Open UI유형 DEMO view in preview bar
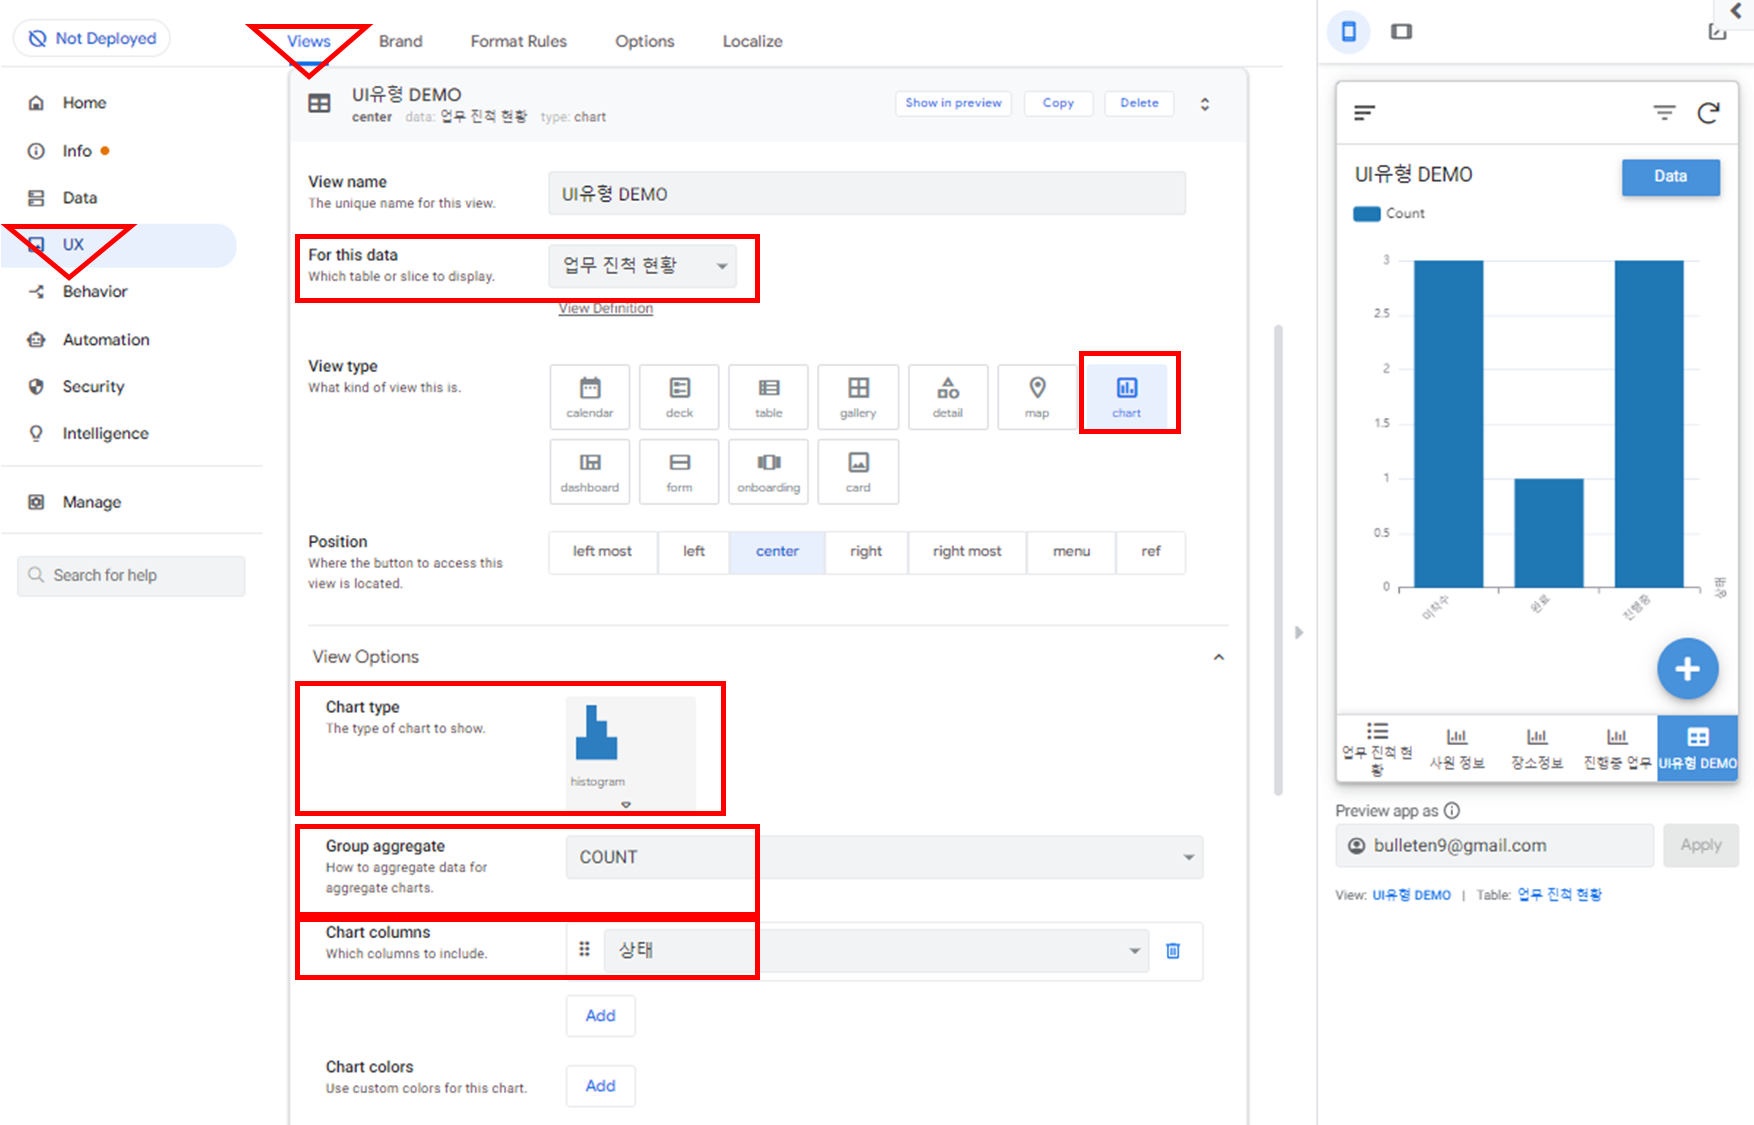 point(1697,748)
